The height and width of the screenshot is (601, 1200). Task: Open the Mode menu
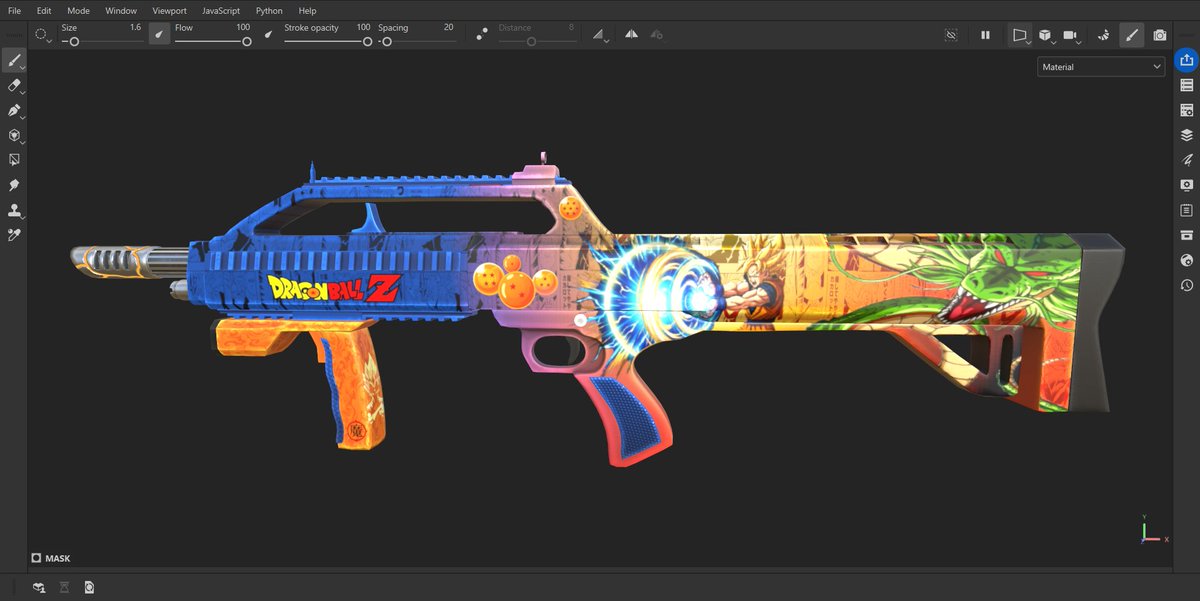click(78, 10)
